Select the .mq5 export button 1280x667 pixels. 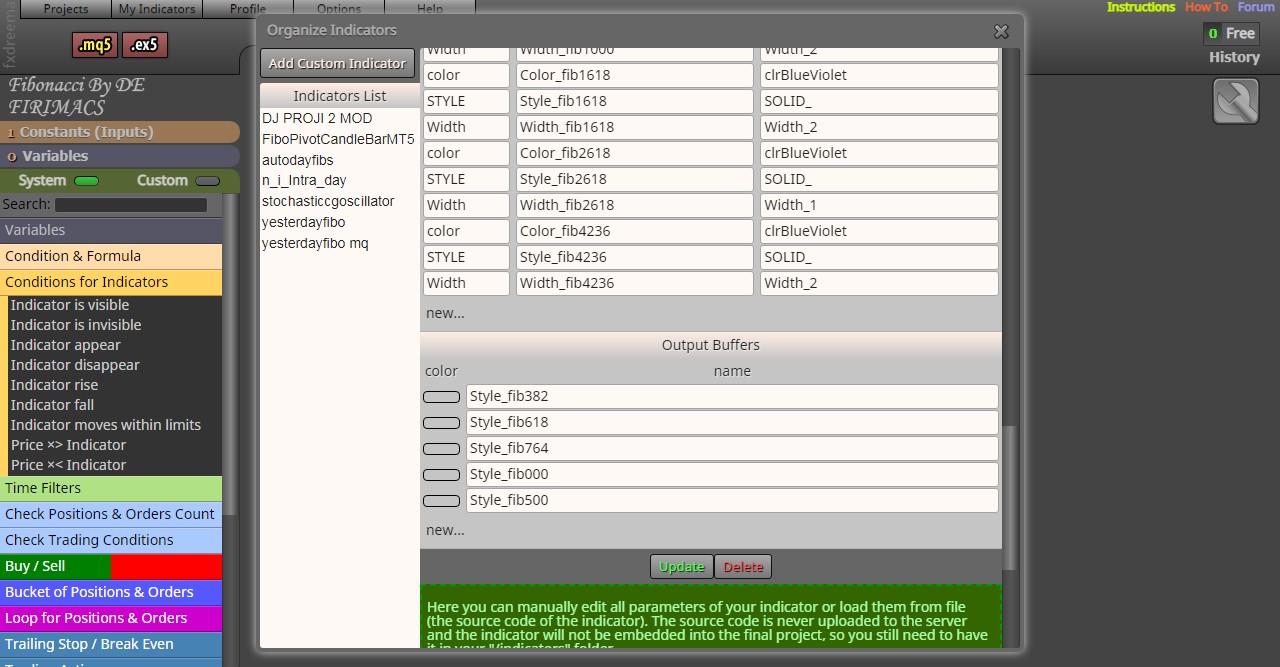pyautogui.click(x=95, y=45)
